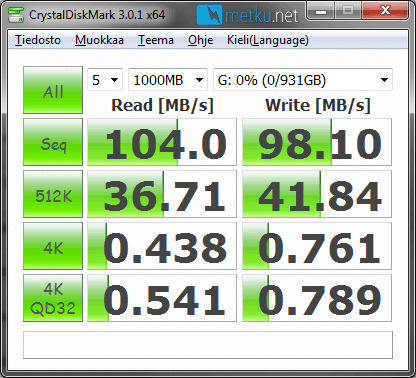Open the test count dropdown showing 5
This screenshot has height=378, width=416.
pyautogui.click(x=105, y=80)
